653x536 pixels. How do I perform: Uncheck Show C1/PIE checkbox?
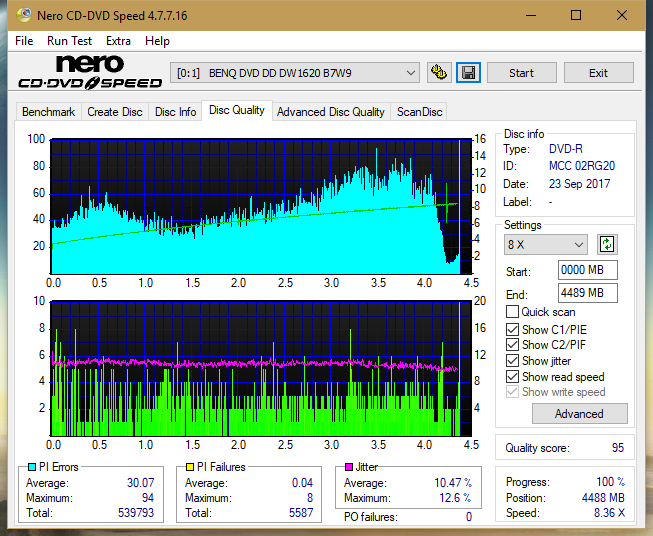pyautogui.click(x=512, y=329)
